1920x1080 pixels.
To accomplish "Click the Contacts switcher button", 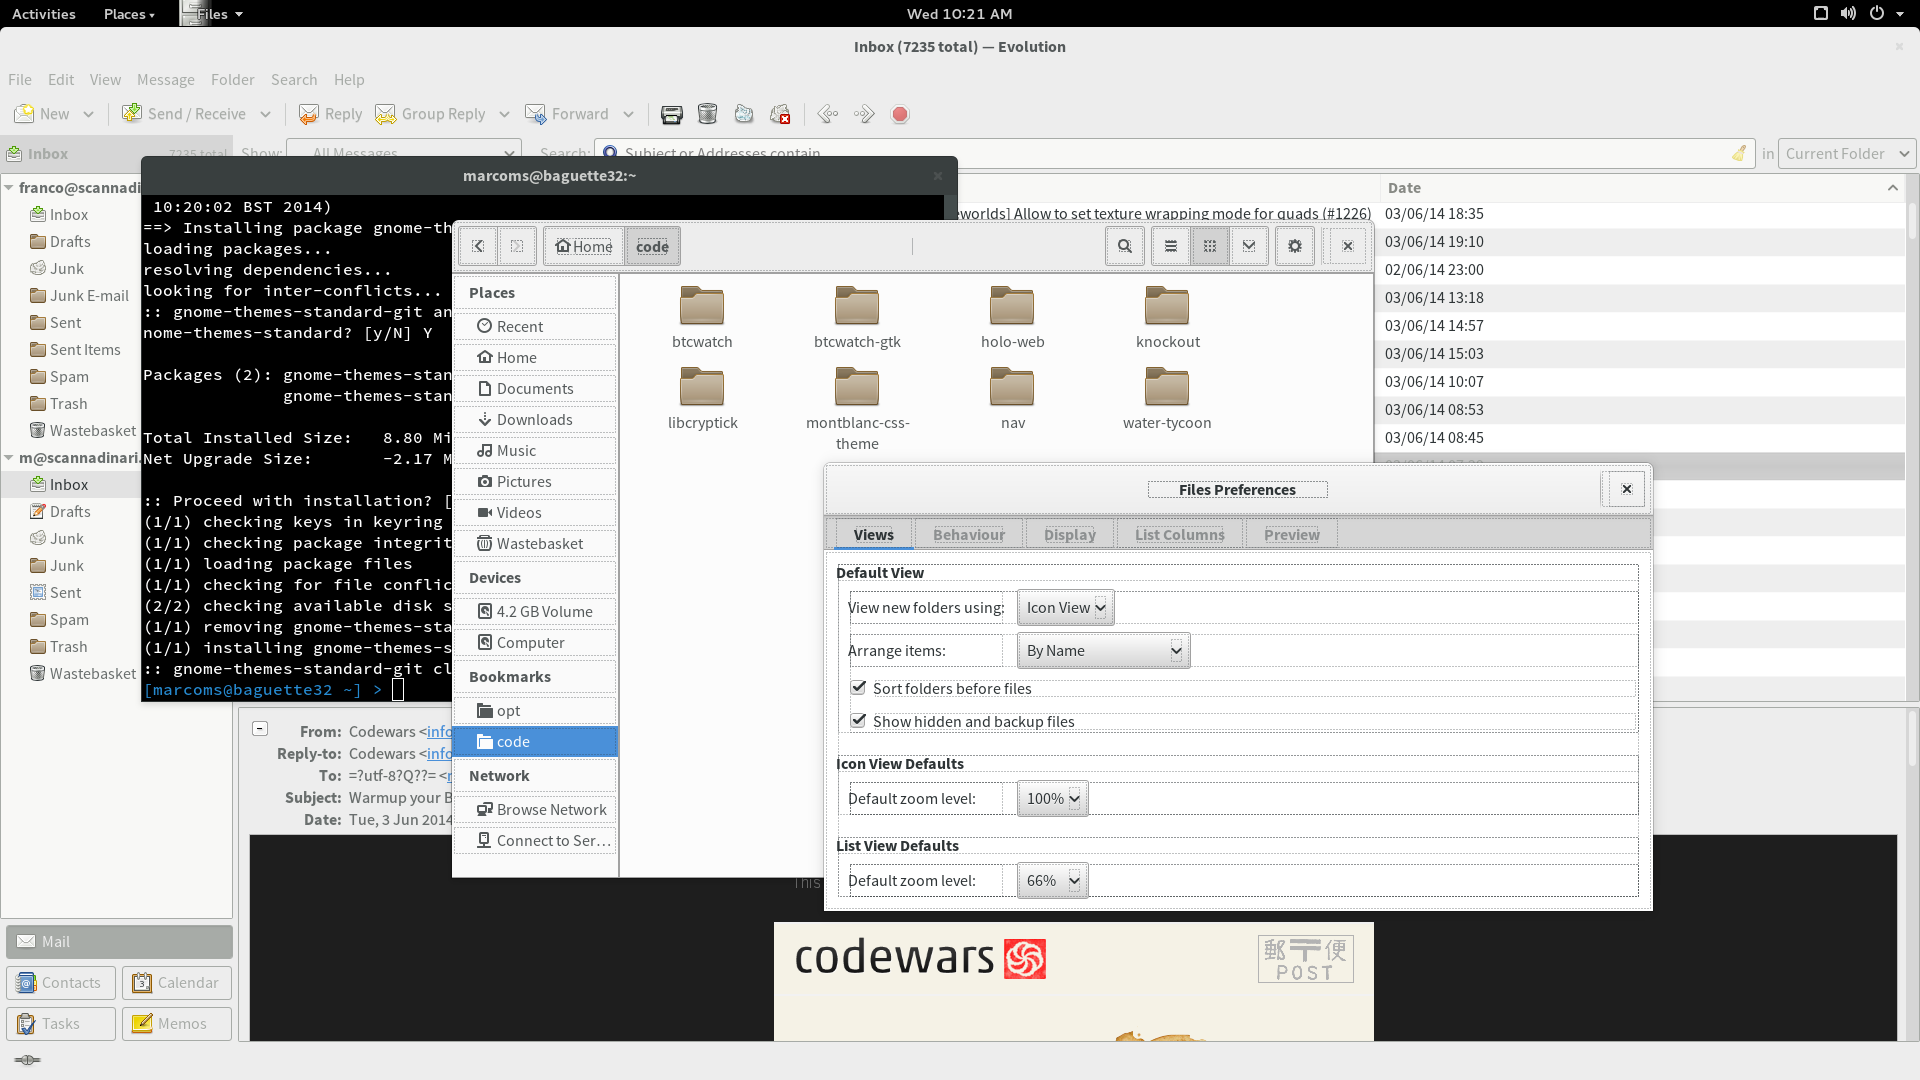I will coord(61,983).
